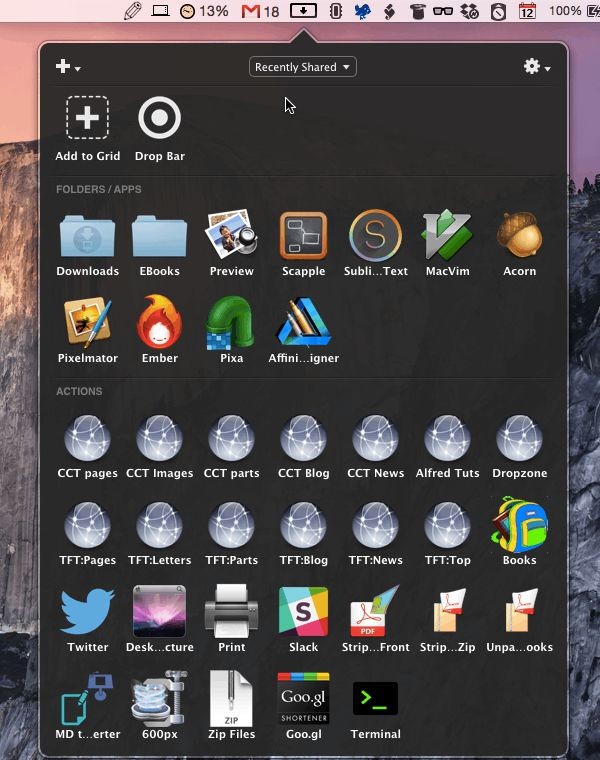Open the Acorn app
600x760 pixels.
point(520,235)
